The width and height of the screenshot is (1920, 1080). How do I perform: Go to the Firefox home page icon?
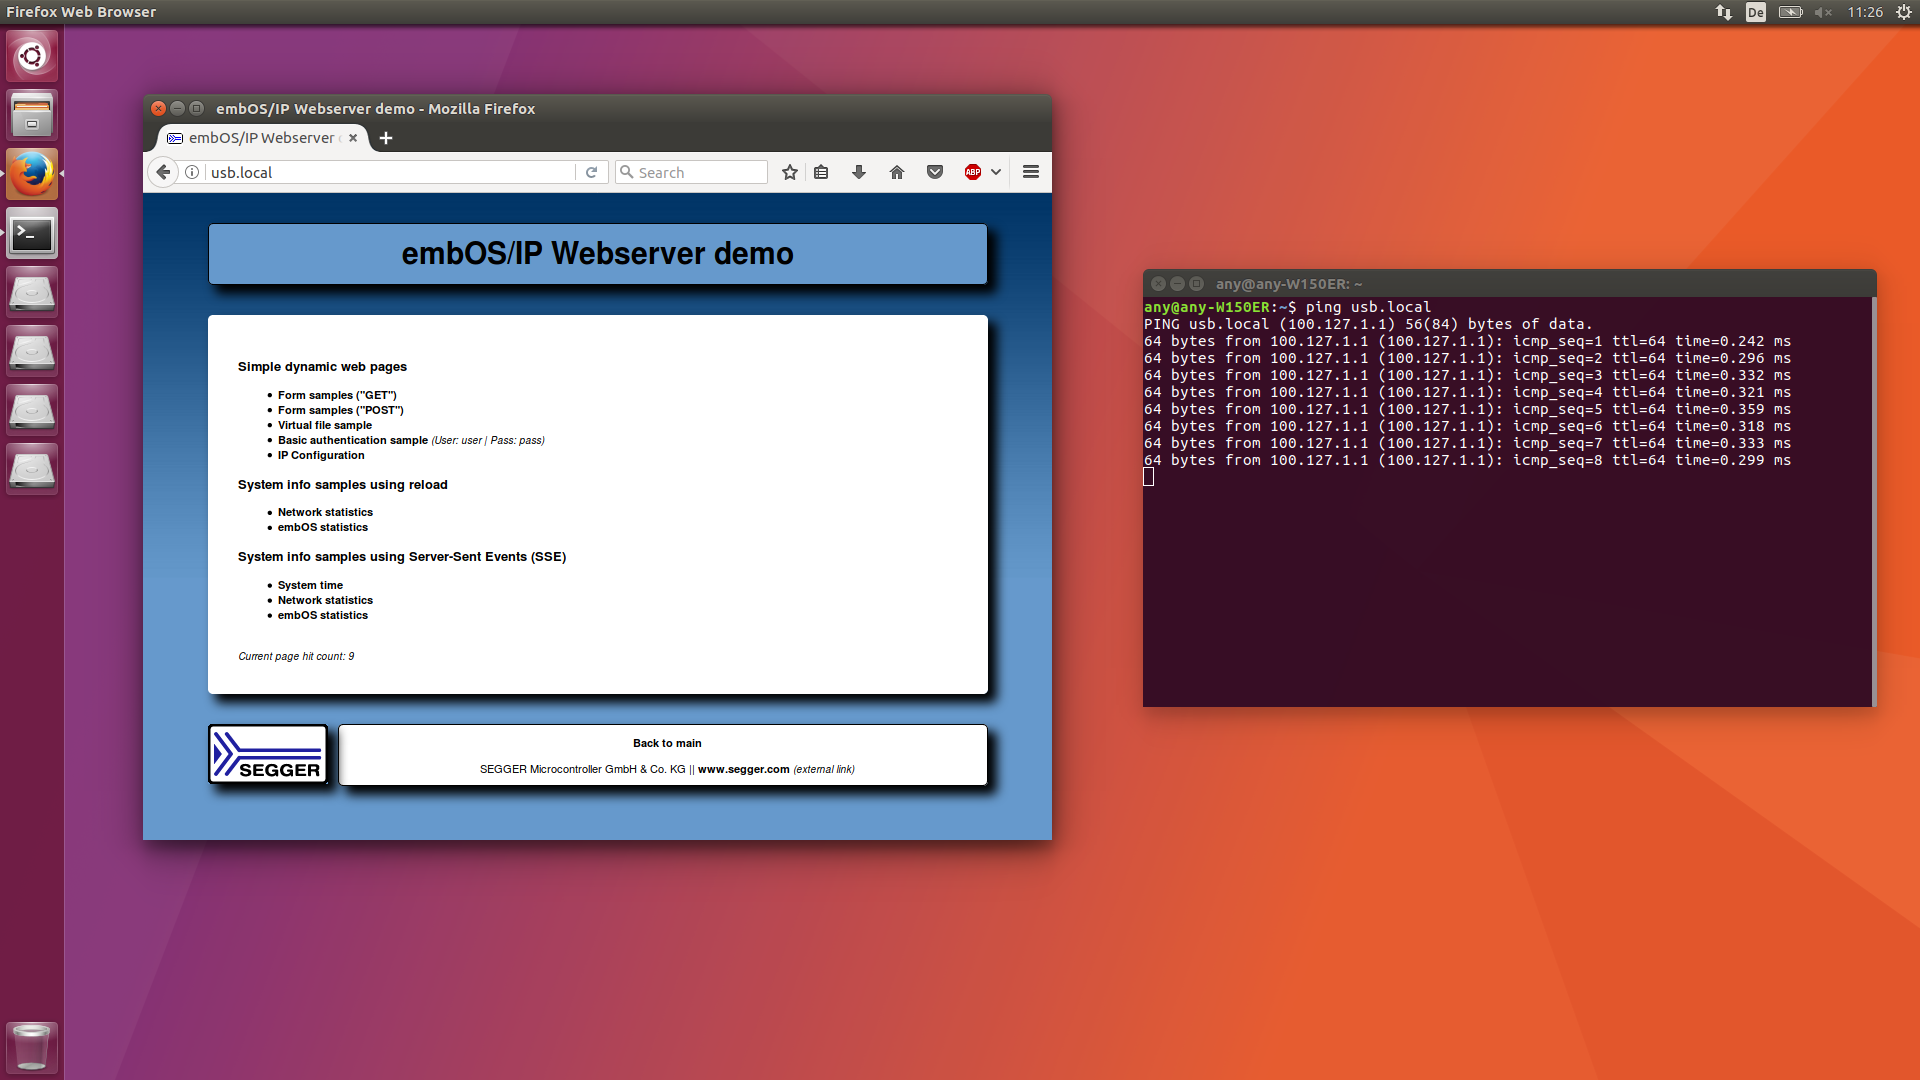point(897,172)
